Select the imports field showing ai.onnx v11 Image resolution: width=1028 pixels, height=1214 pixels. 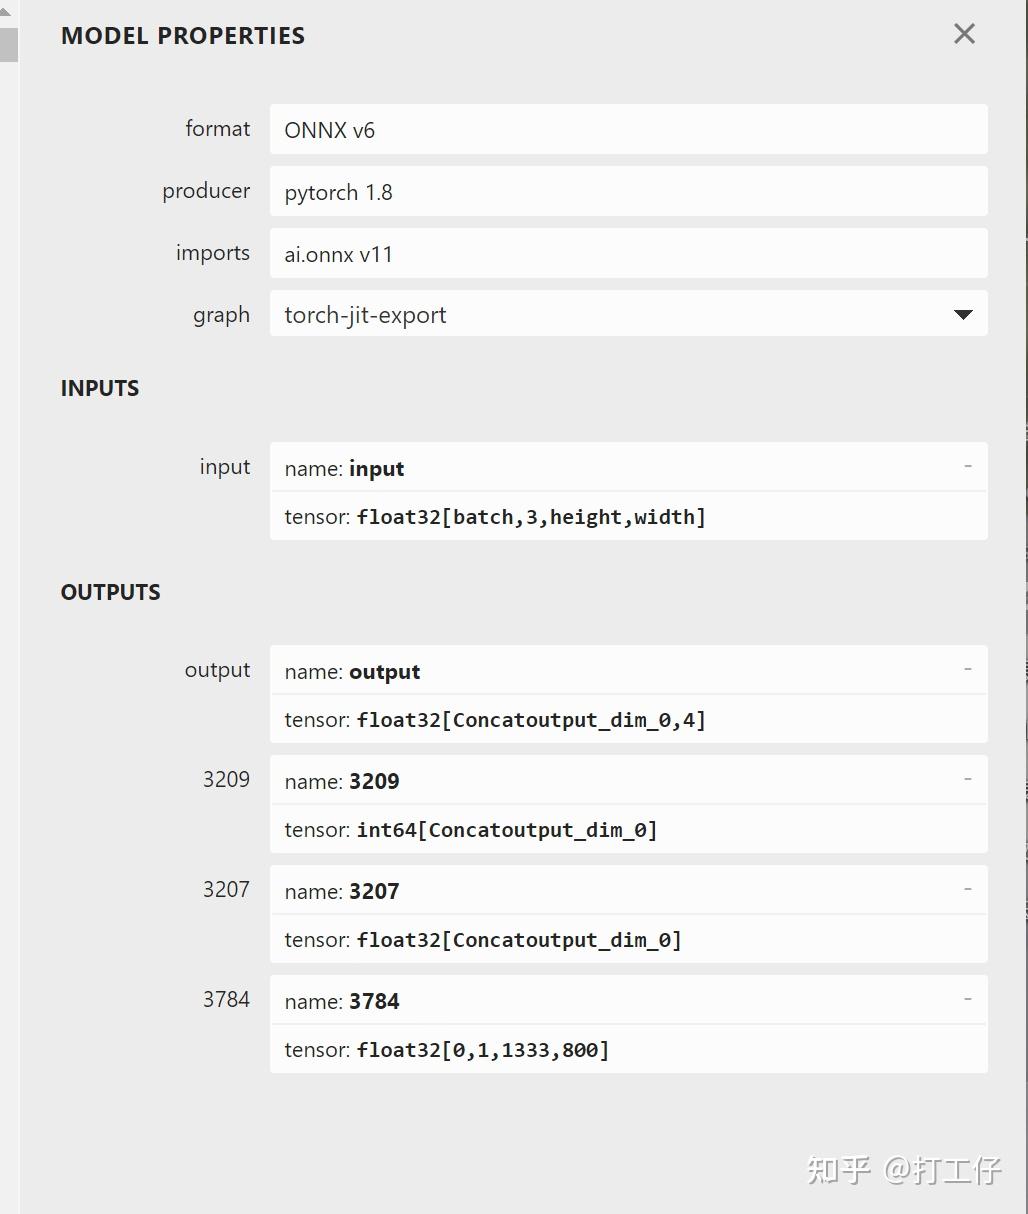coord(627,253)
